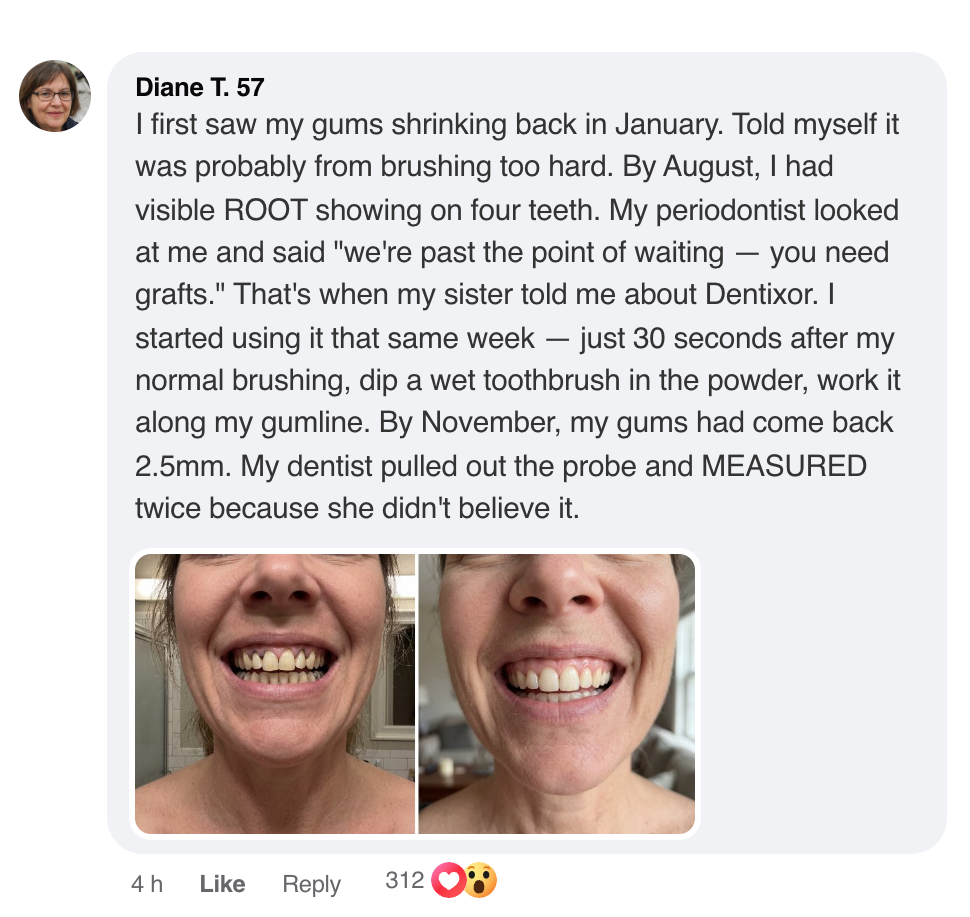Open the left before smile photo
This screenshot has height=917, width=970.
(274, 692)
